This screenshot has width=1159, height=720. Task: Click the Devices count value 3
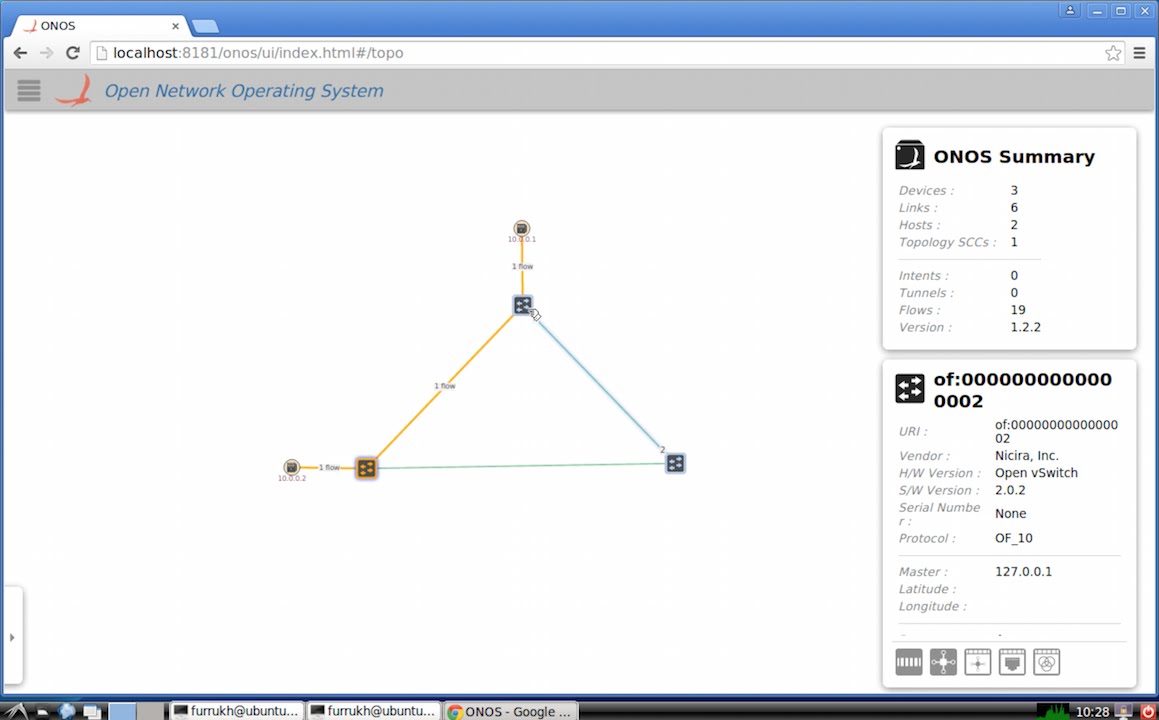[1014, 191]
